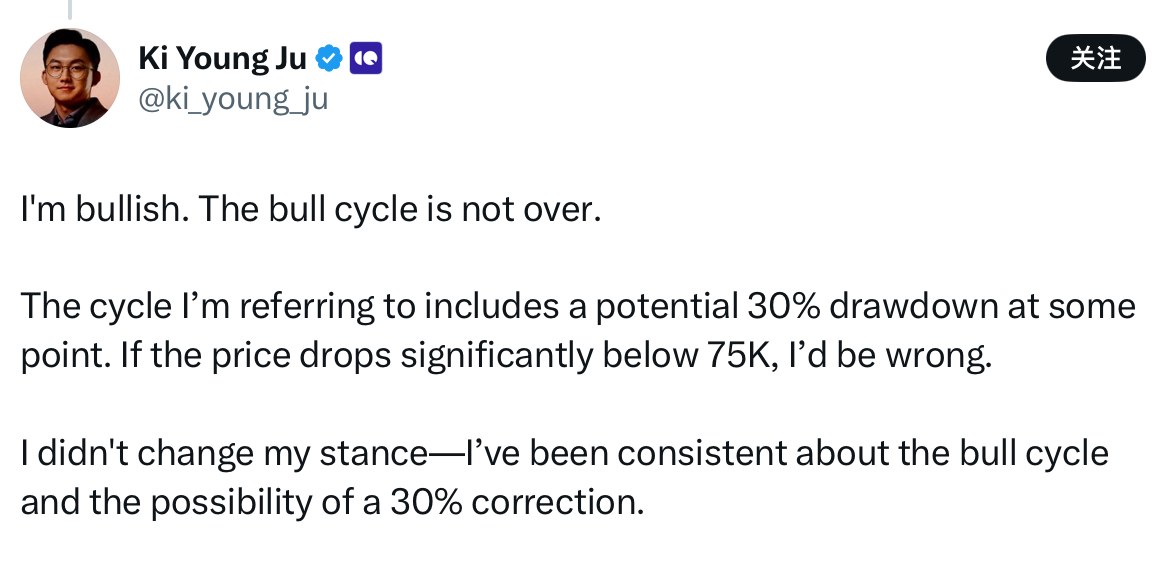
Task: Click the sentence "I'm bullish."
Action: (104, 210)
